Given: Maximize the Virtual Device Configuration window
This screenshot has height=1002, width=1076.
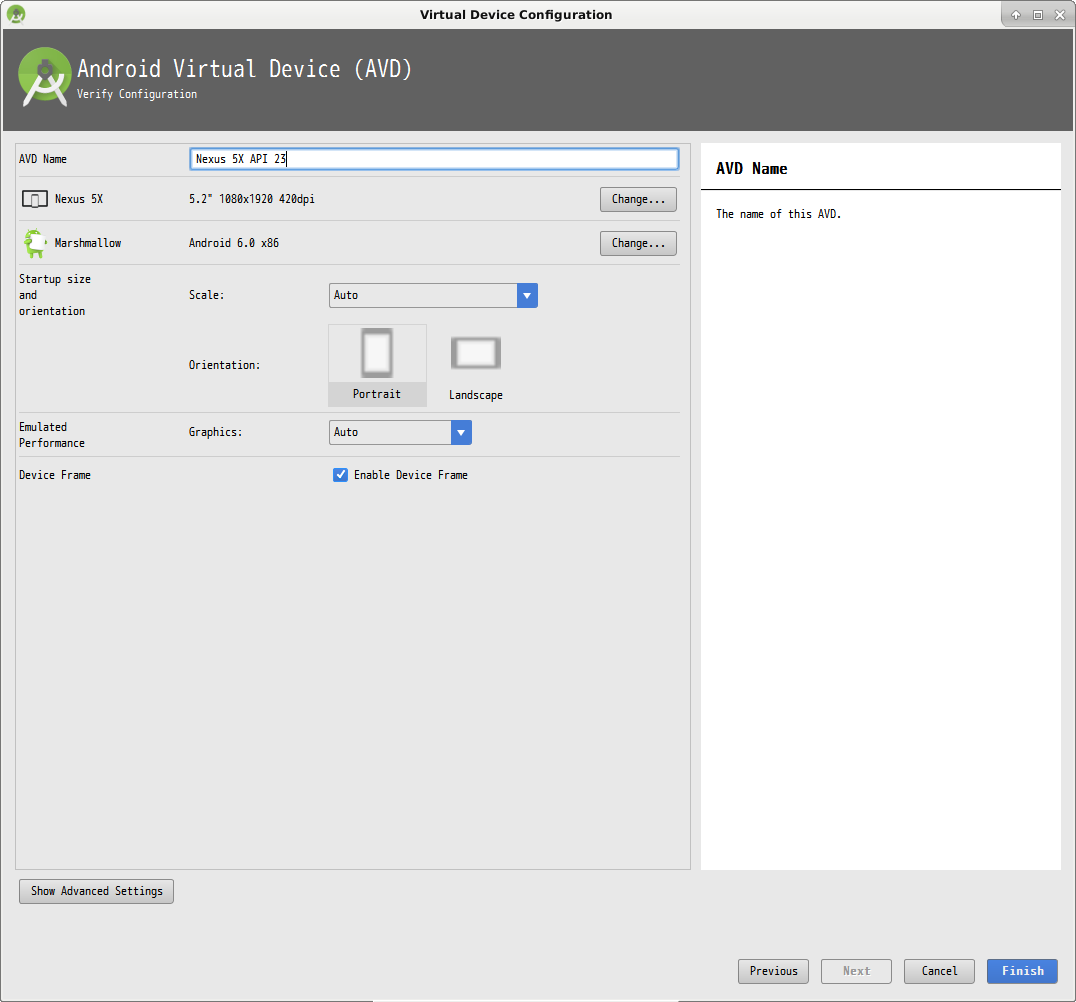Looking at the screenshot, I should click(x=1038, y=15).
